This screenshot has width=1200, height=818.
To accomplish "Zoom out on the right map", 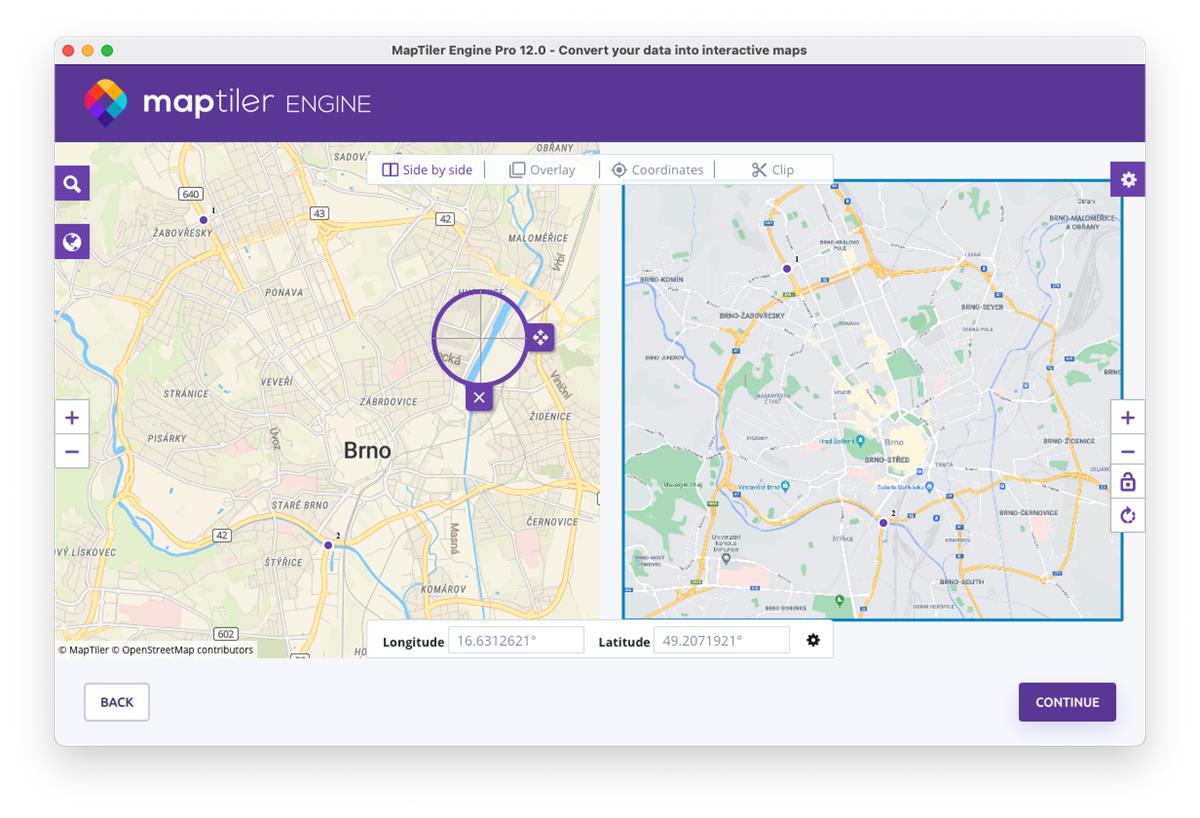I will point(1128,450).
